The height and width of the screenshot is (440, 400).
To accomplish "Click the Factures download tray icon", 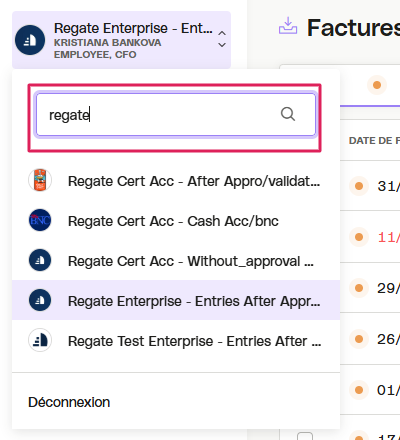I will coord(288,26).
